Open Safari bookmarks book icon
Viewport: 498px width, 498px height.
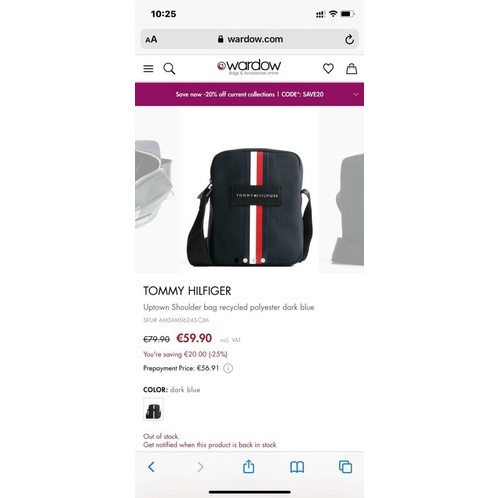(x=297, y=467)
